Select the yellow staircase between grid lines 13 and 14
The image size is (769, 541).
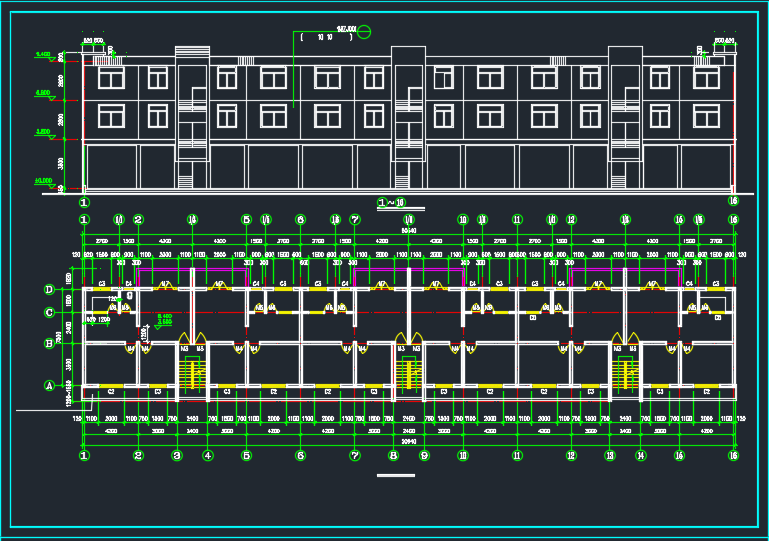click(x=625, y=374)
